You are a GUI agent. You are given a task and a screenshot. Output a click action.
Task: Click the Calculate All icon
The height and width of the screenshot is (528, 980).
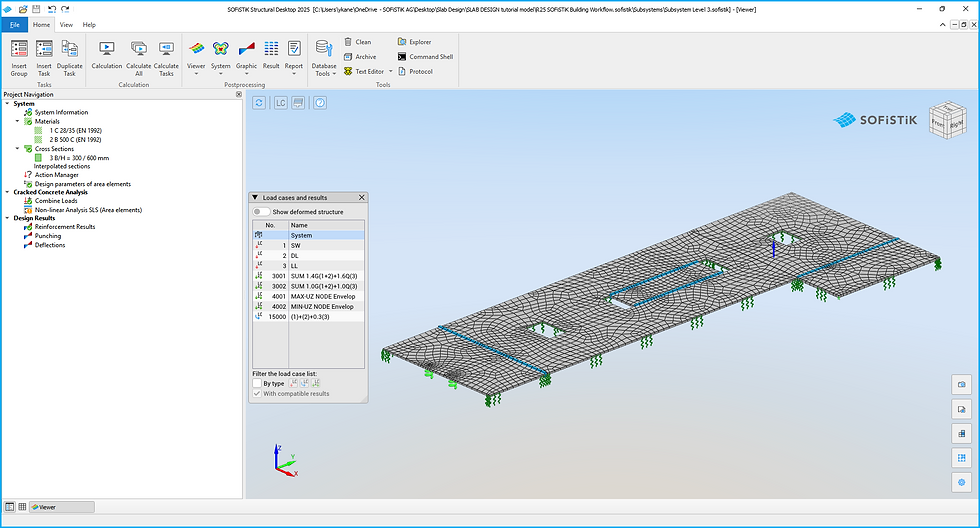139,49
